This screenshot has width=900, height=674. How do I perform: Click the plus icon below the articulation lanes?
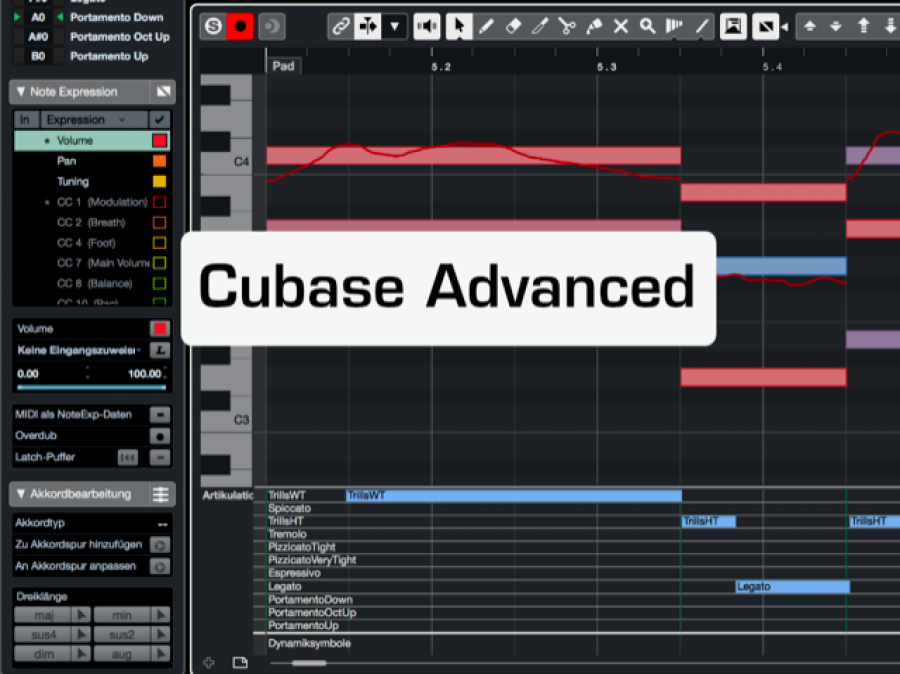209,663
